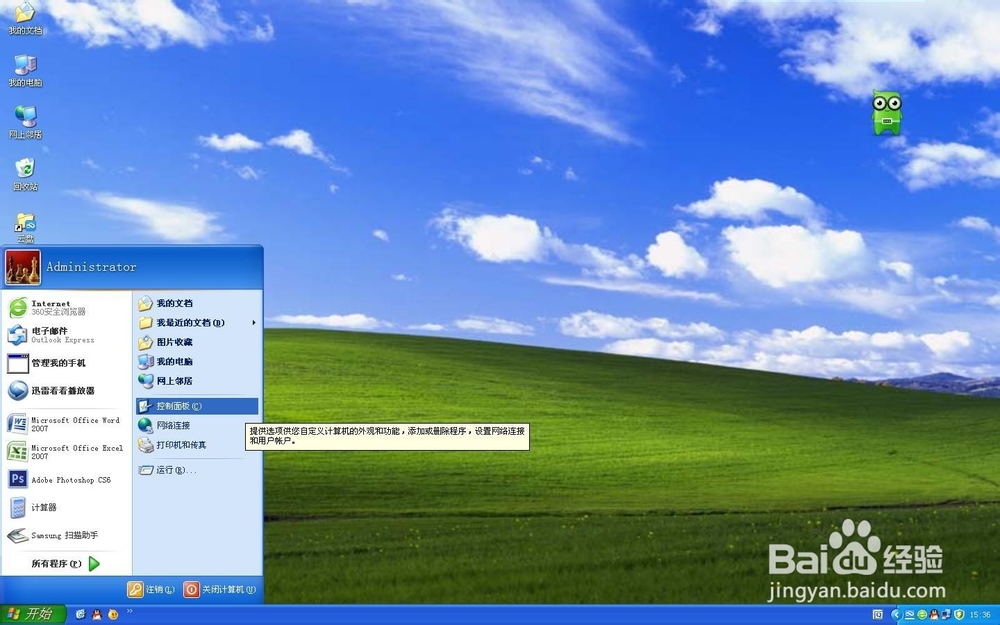Click the 注销 log off button
The height and width of the screenshot is (625, 1000).
[152, 589]
